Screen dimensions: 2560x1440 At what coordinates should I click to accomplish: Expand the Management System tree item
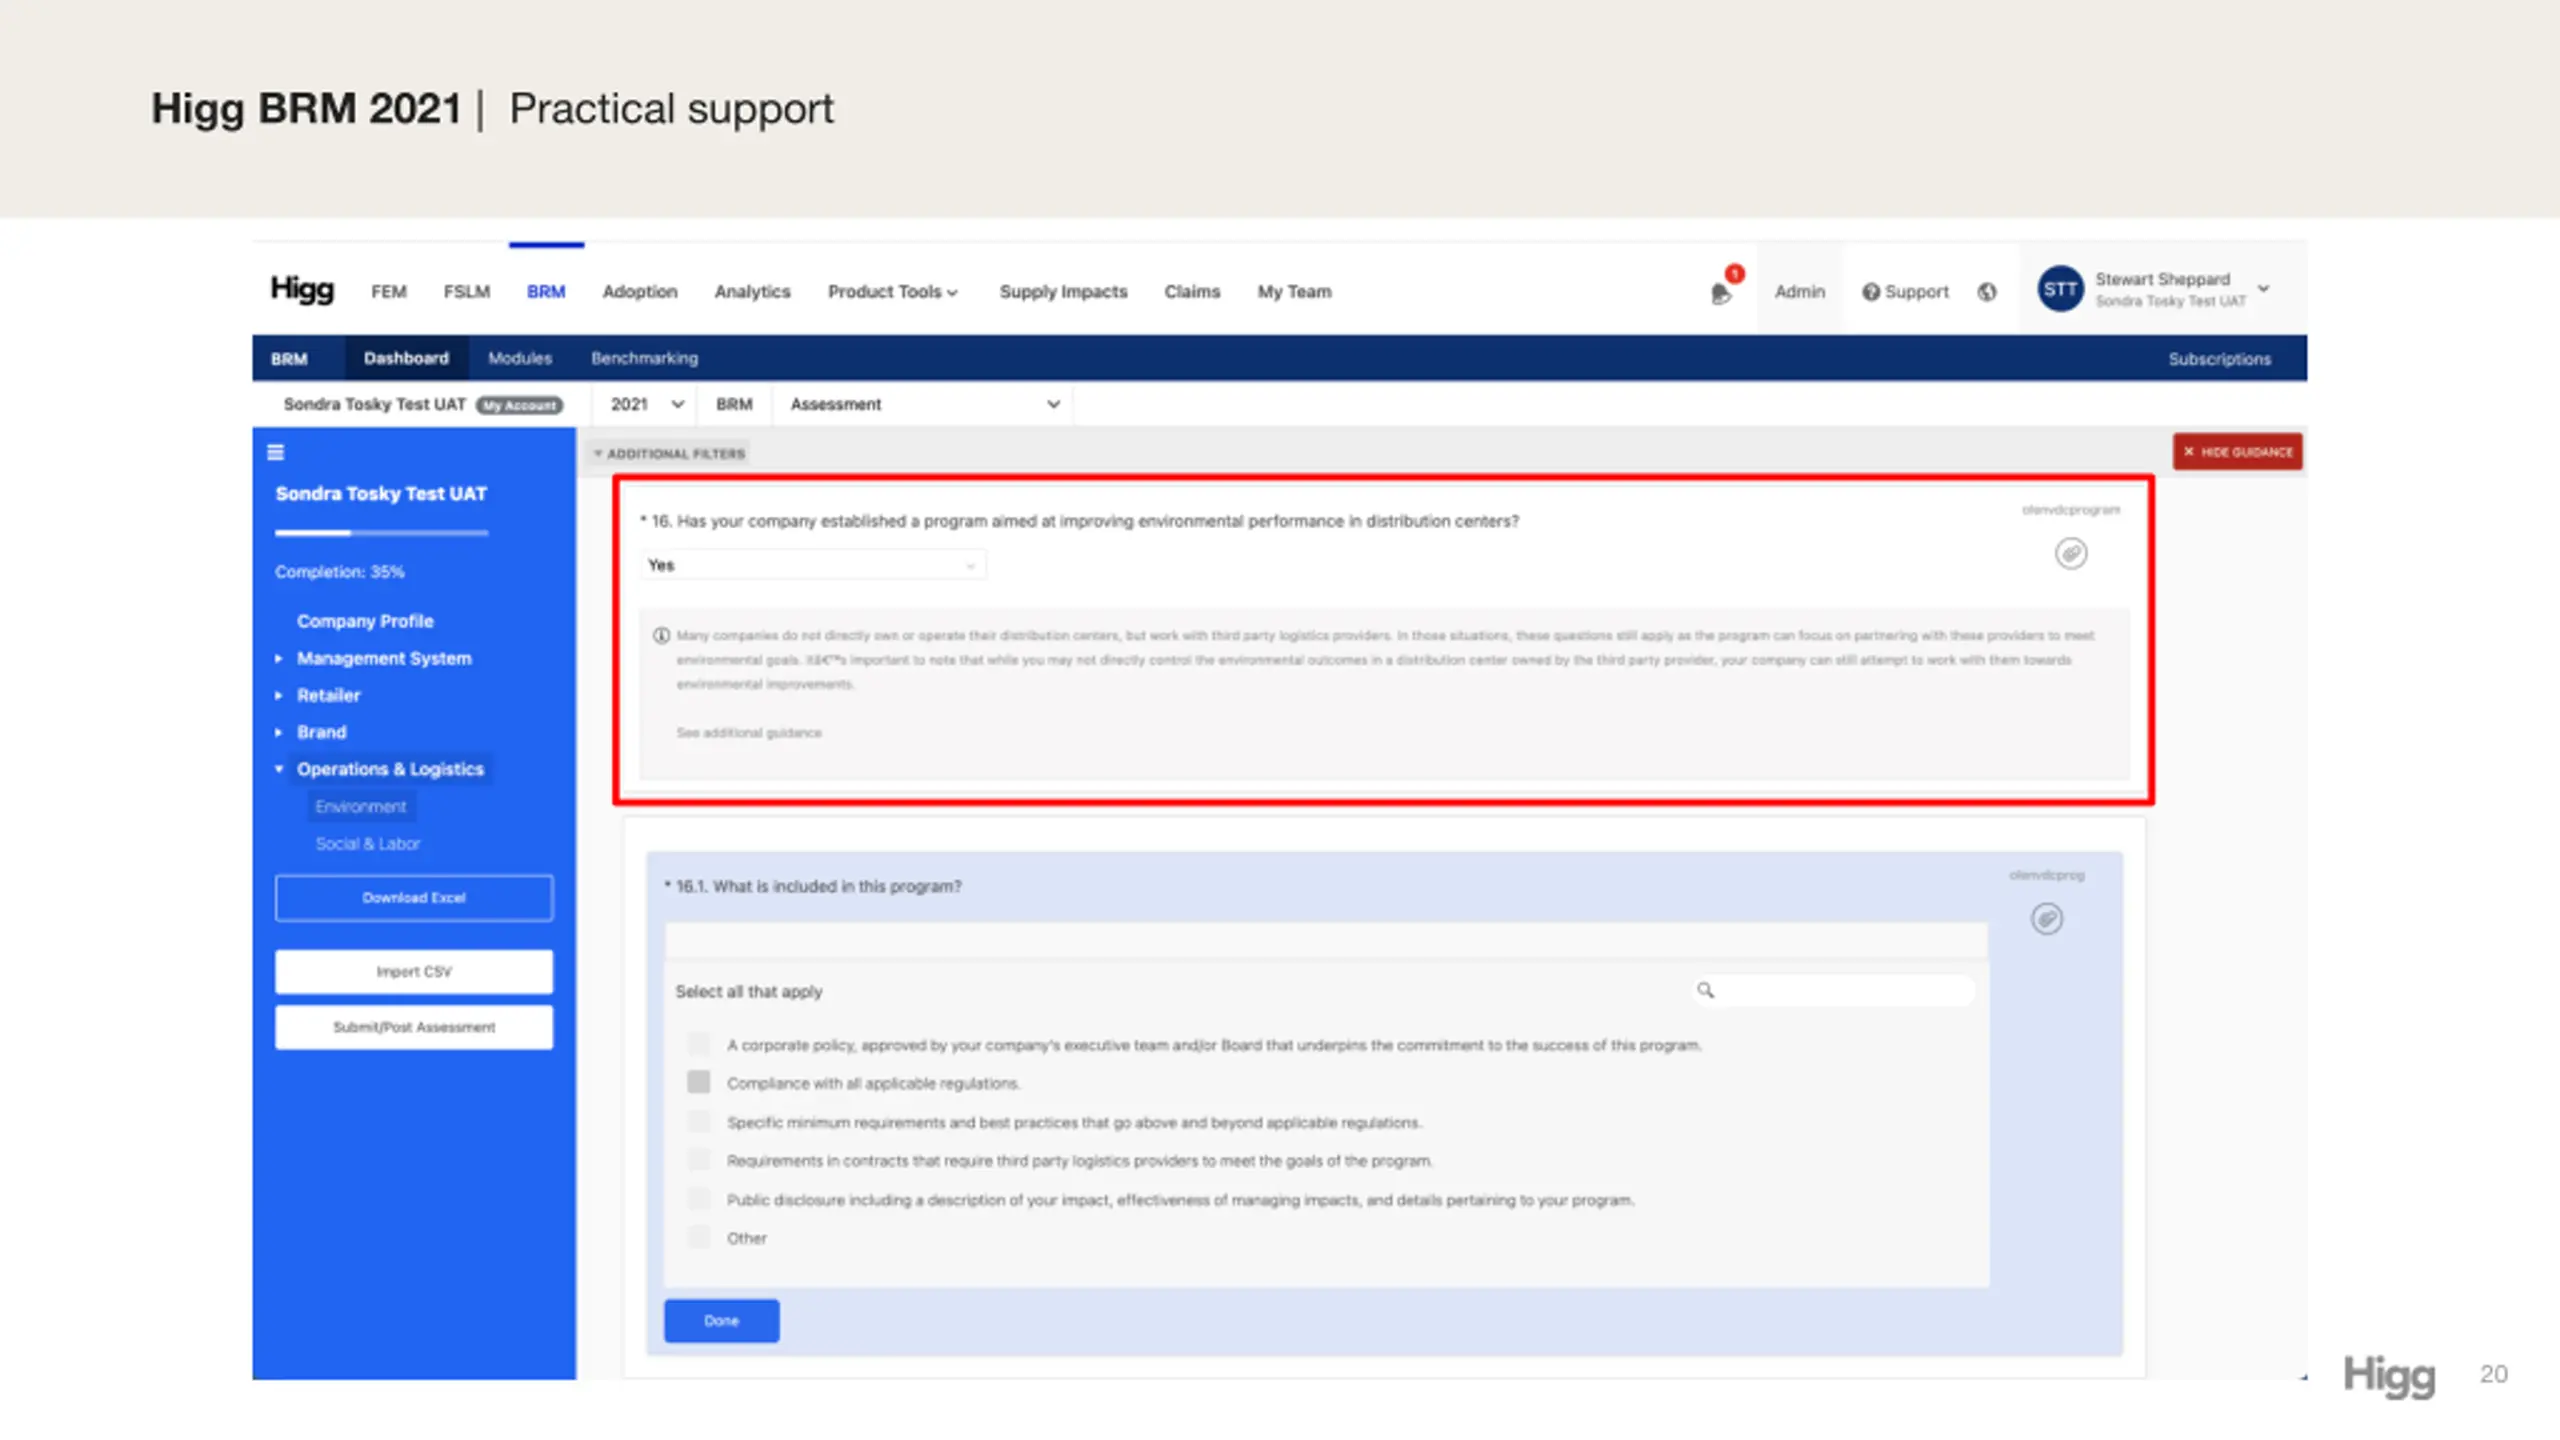click(279, 659)
